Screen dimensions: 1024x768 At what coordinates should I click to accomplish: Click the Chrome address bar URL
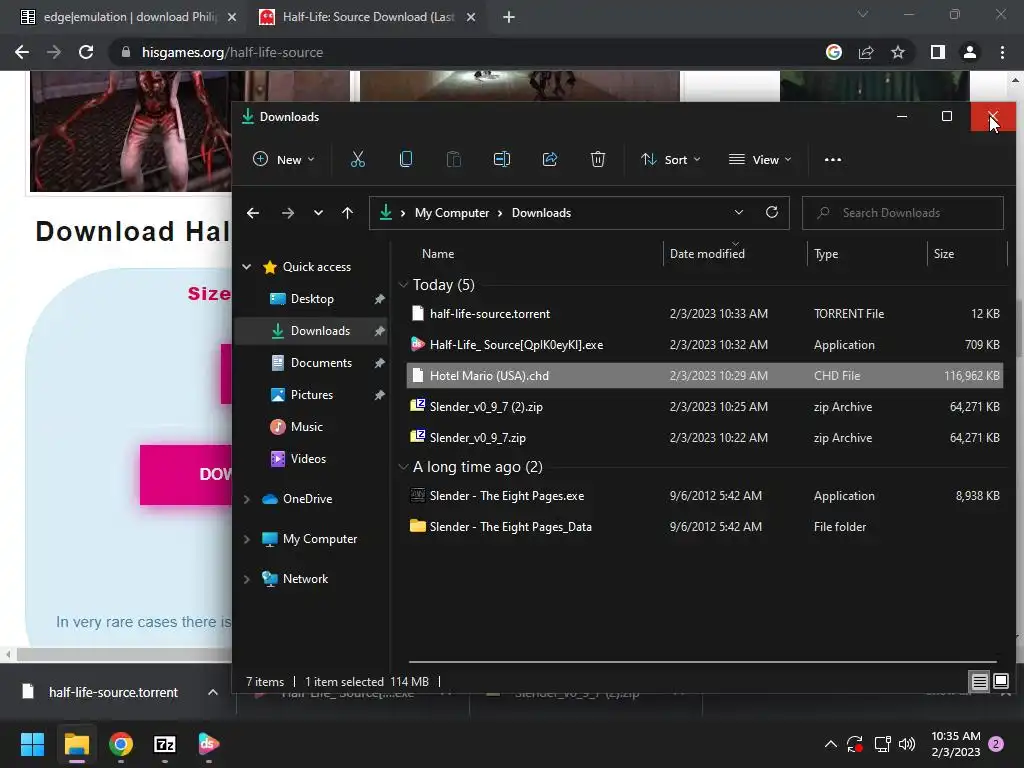tap(232, 52)
